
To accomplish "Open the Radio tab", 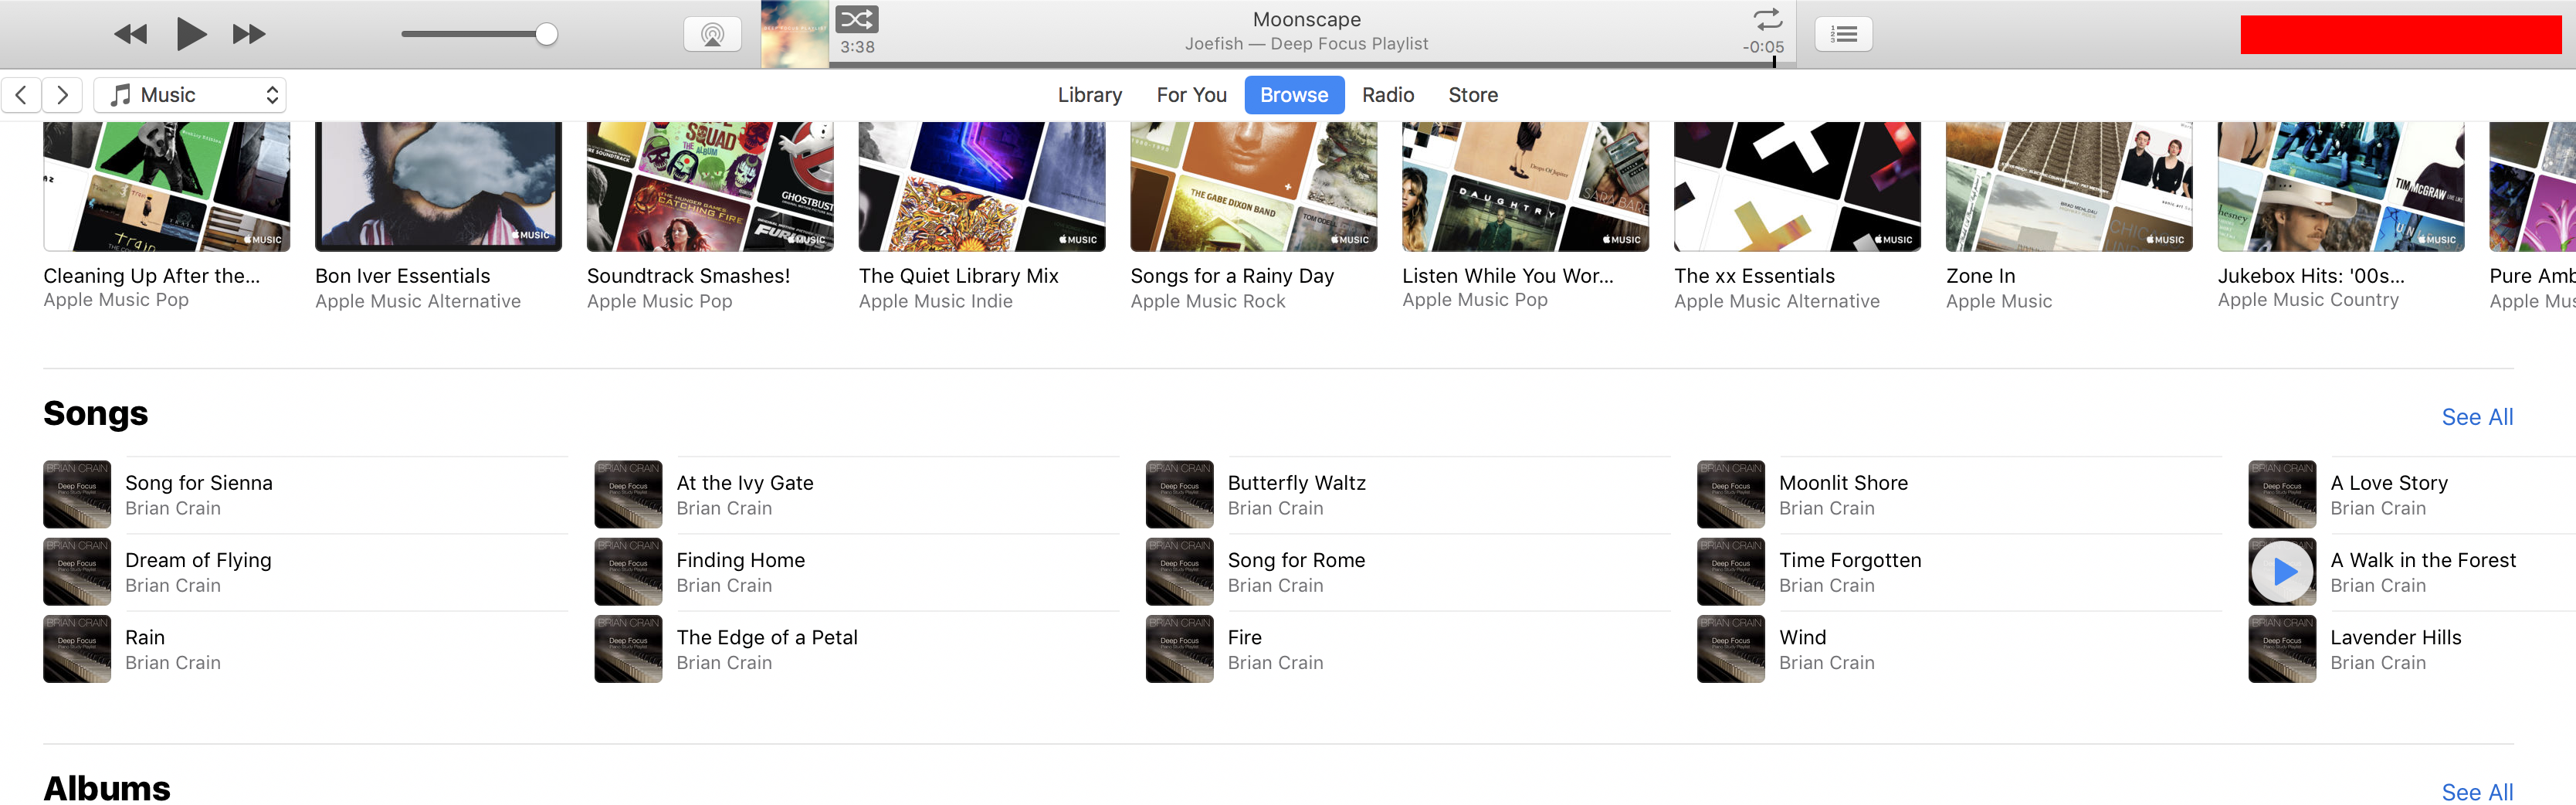I will [x=1388, y=95].
